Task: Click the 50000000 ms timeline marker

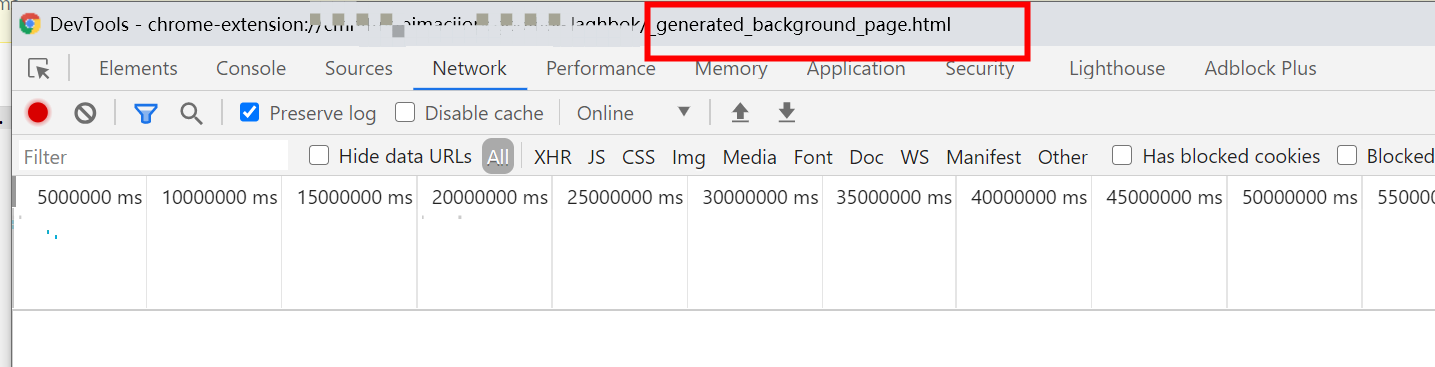Action: coord(1300,197)
